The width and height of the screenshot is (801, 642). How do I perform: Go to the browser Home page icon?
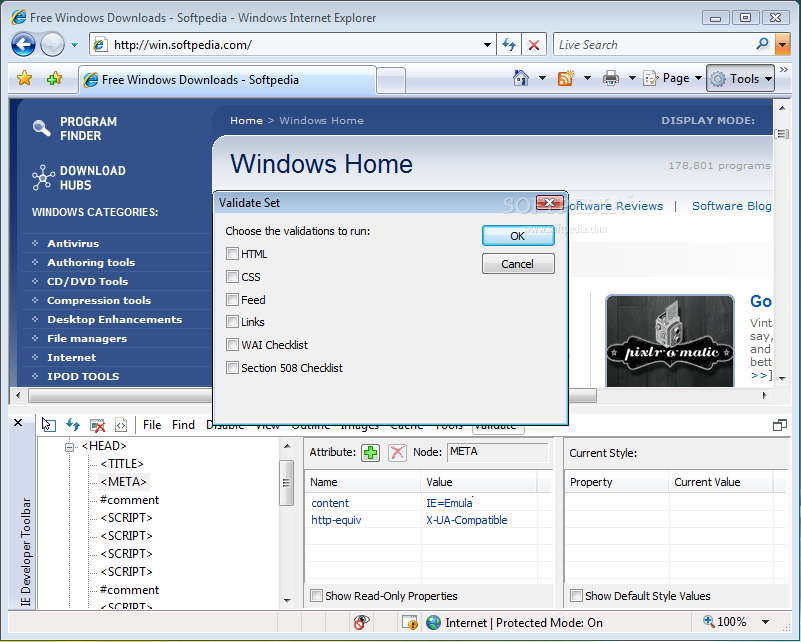521,78
